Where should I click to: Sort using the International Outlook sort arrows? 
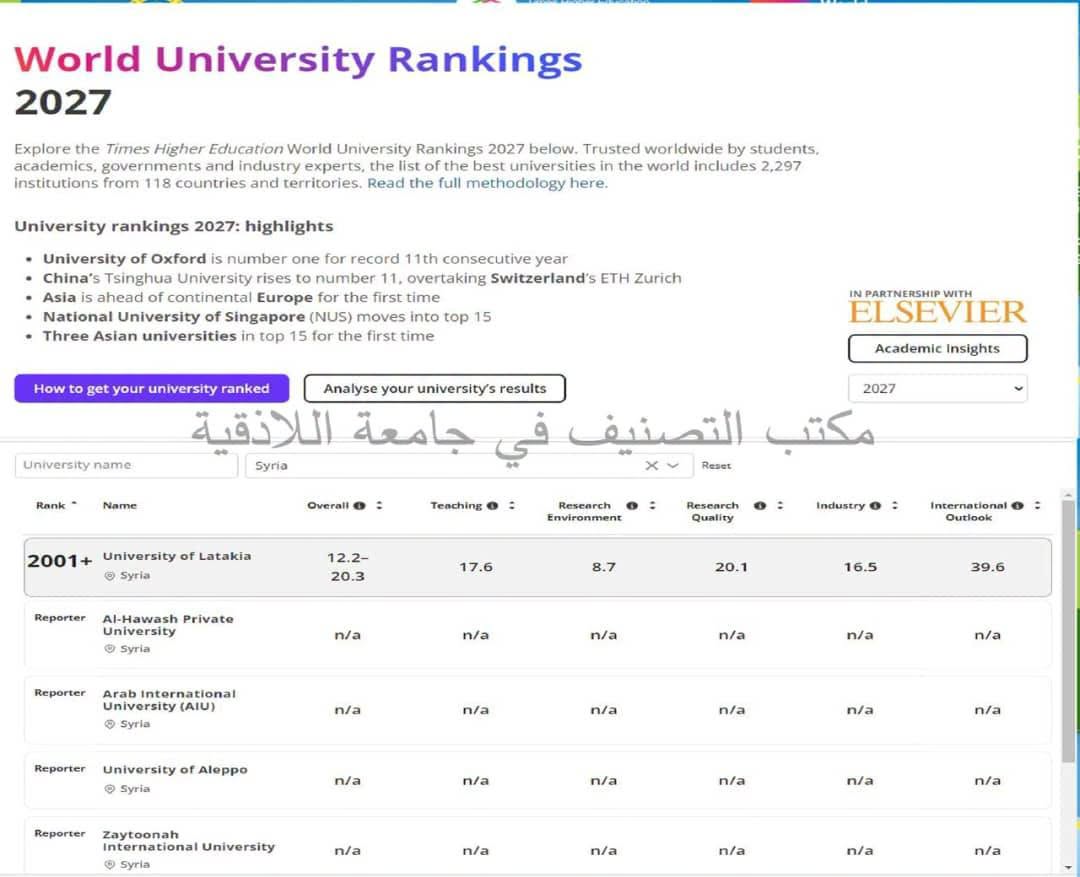[x=1037, y=506]
